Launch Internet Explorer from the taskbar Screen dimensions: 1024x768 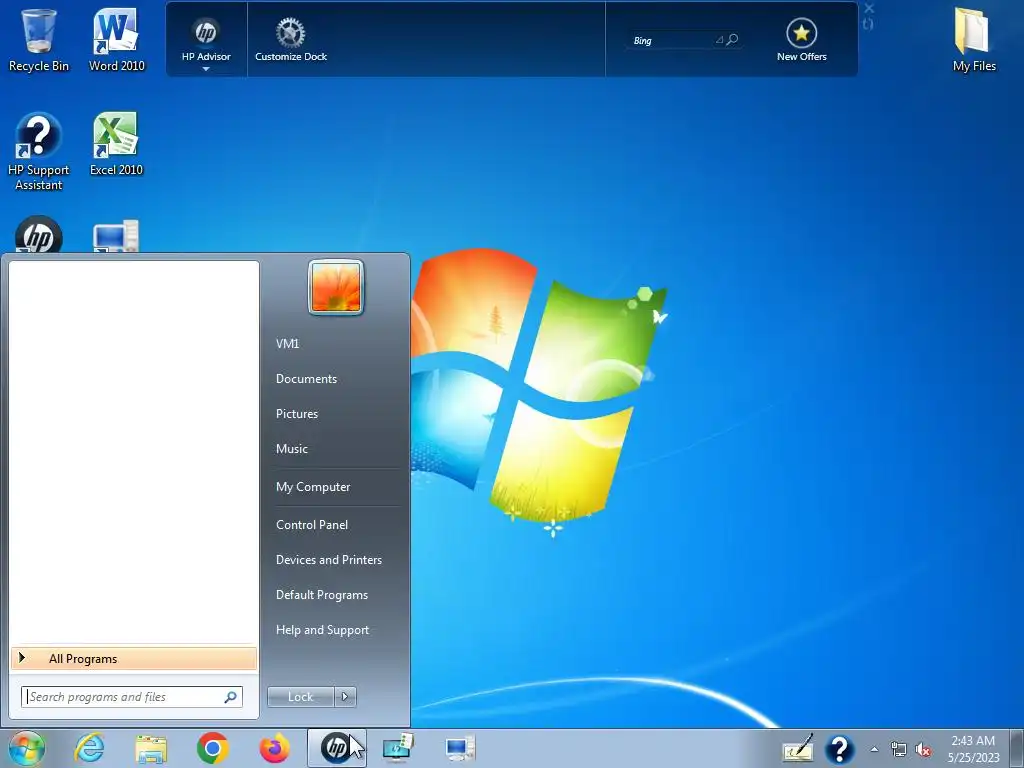(x=89, y=748)
